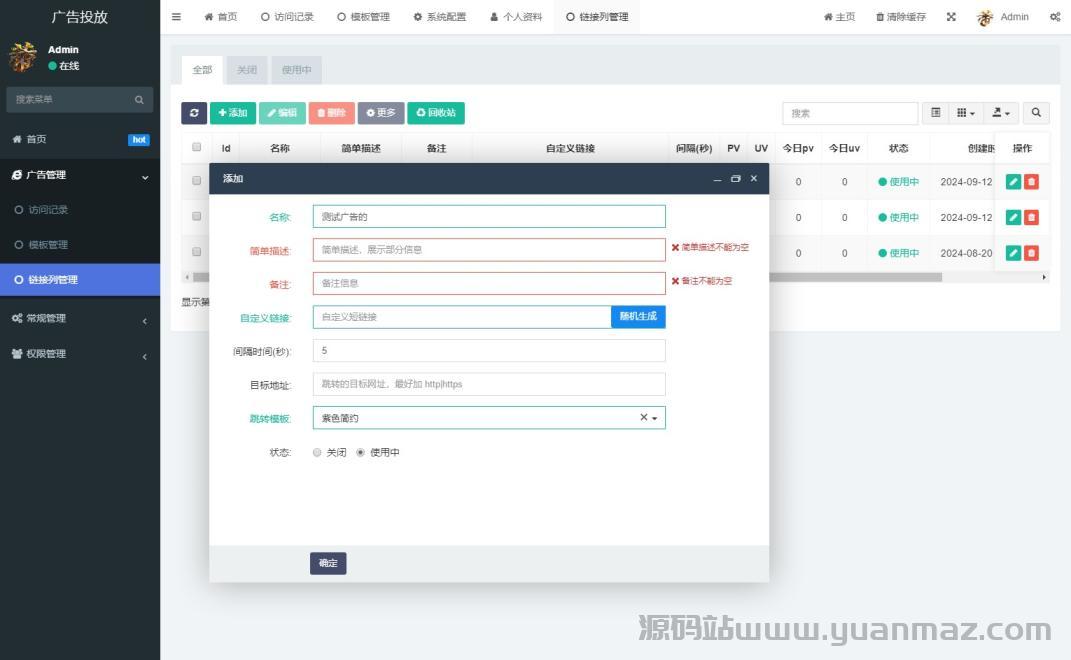Viewport: 1071px width, 660px height.
Task: Toggle the table list view icon
Action: pos(936,113)
